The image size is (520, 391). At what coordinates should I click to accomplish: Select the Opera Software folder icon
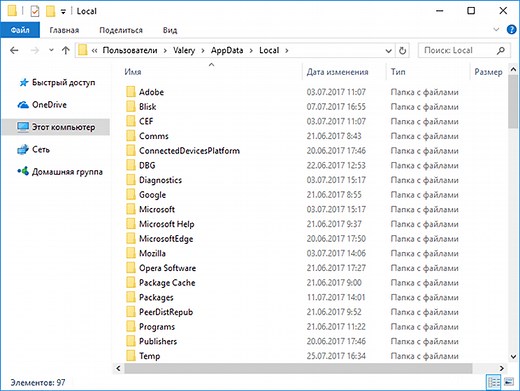(131, 268)
